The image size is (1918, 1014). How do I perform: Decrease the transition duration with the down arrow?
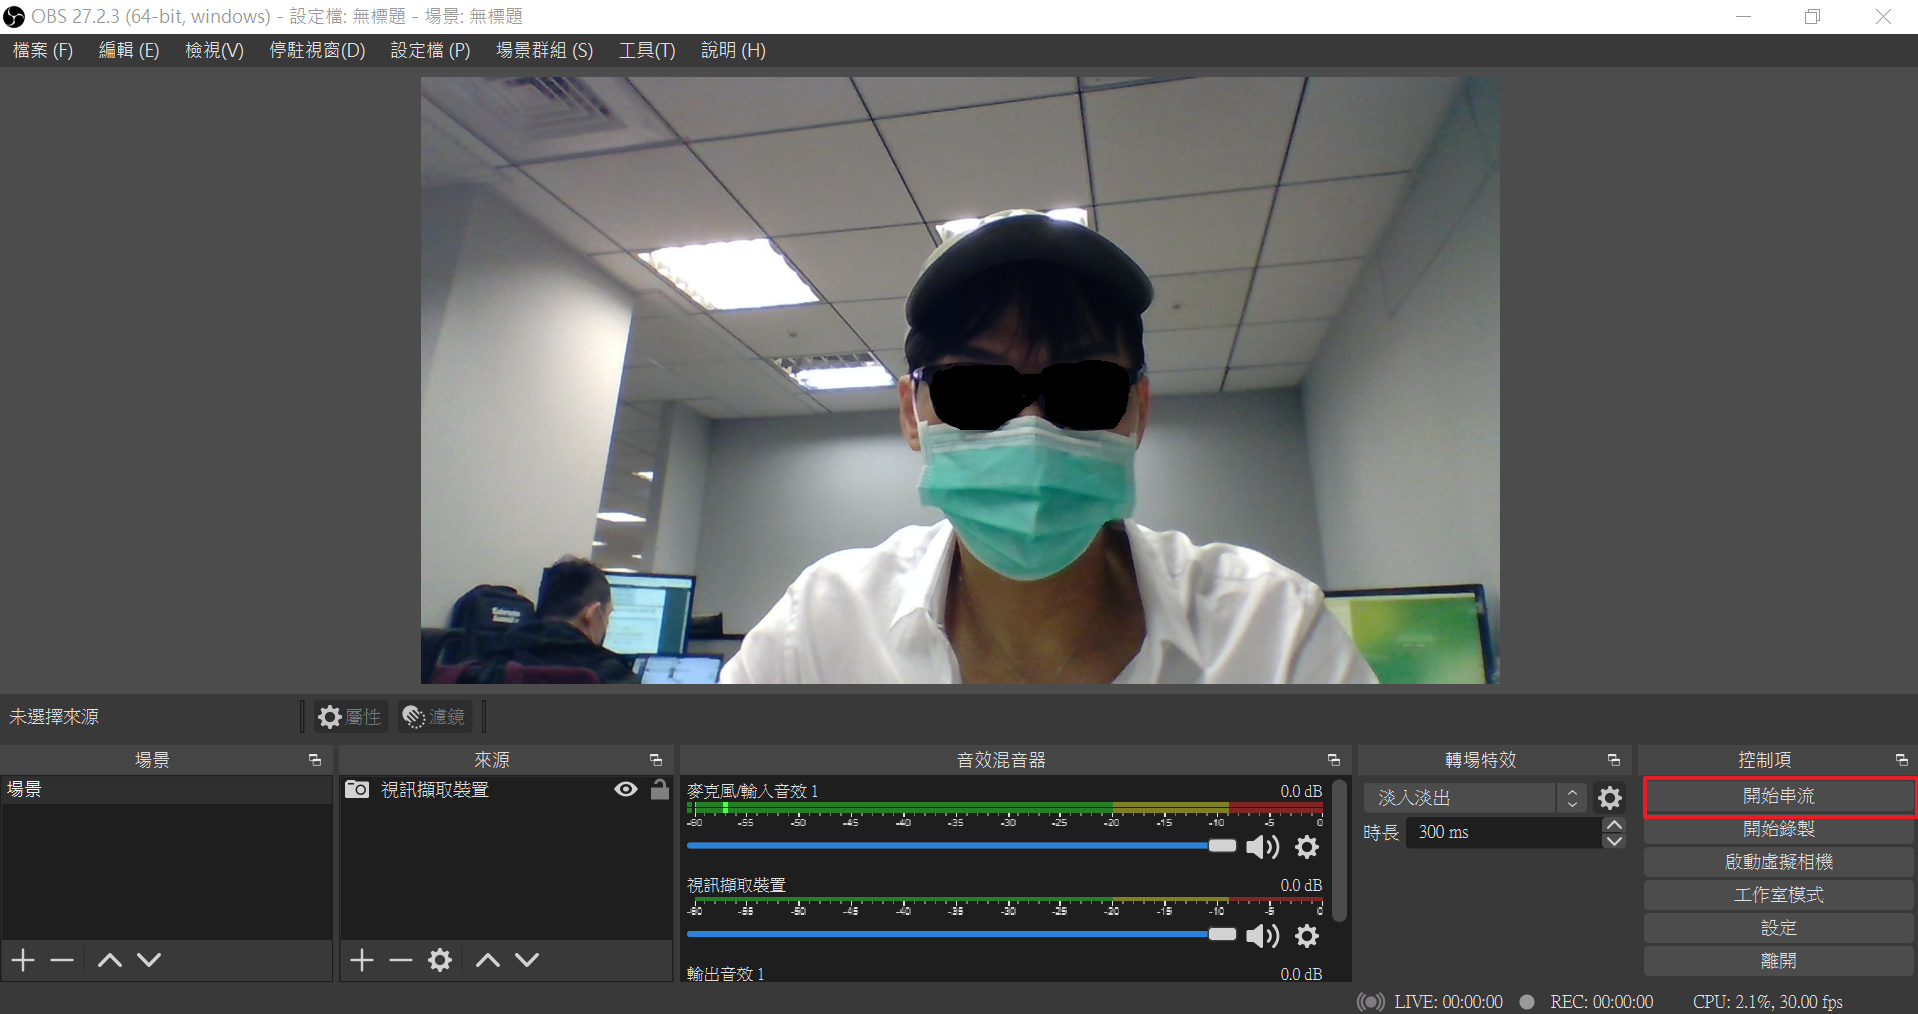coord(1613,840)
